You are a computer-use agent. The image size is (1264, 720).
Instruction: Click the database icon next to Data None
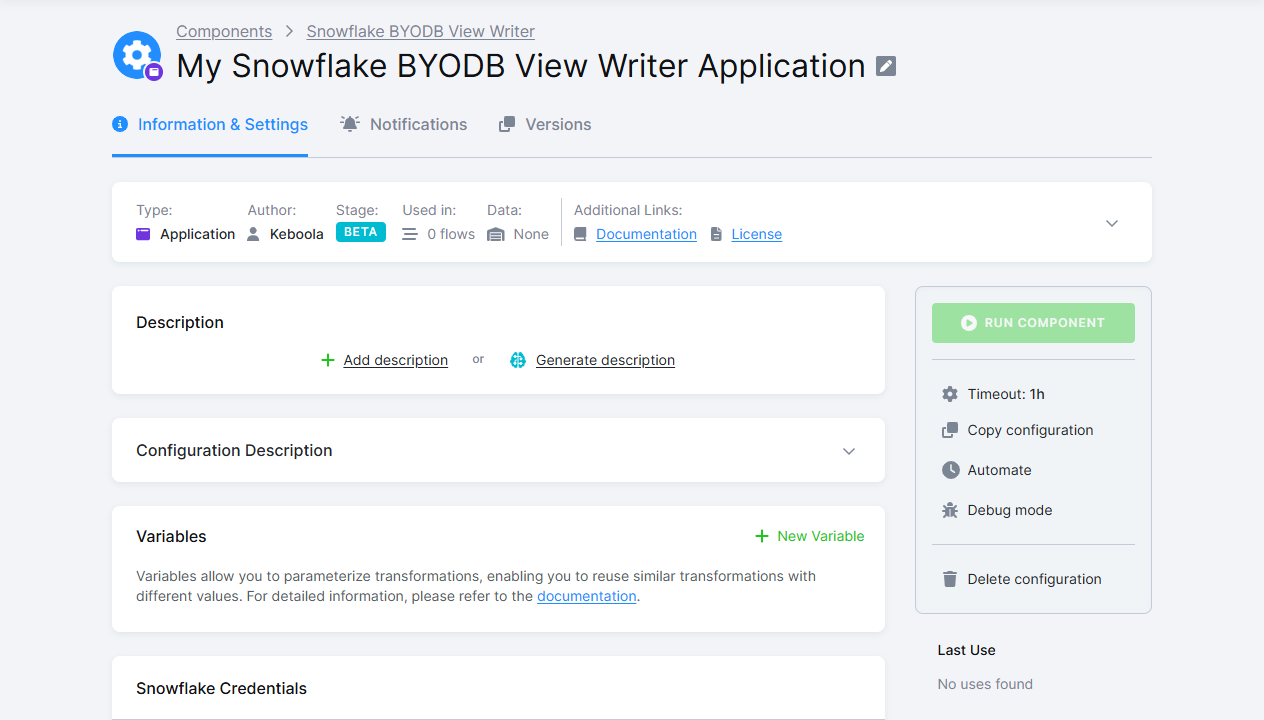[495, 233]
